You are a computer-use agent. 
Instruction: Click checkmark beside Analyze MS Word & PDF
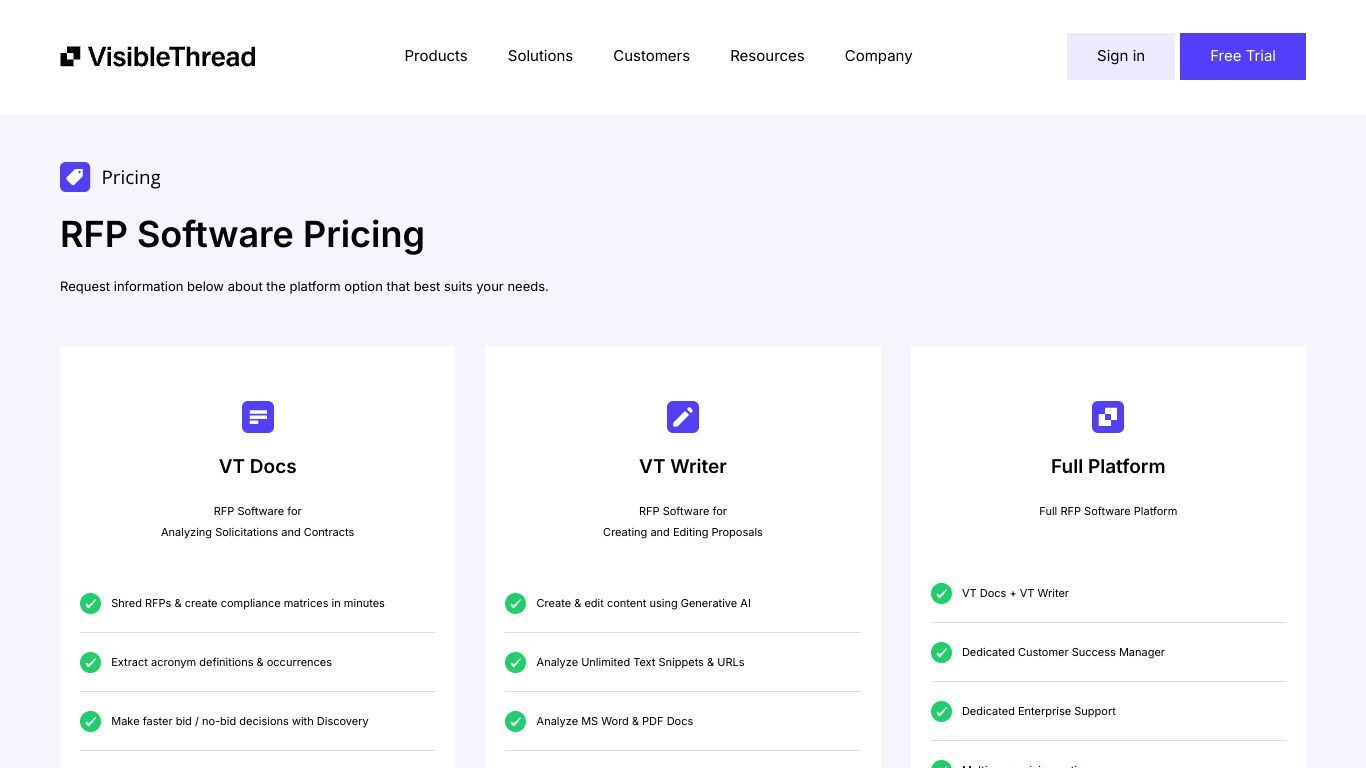click(515, 721)
